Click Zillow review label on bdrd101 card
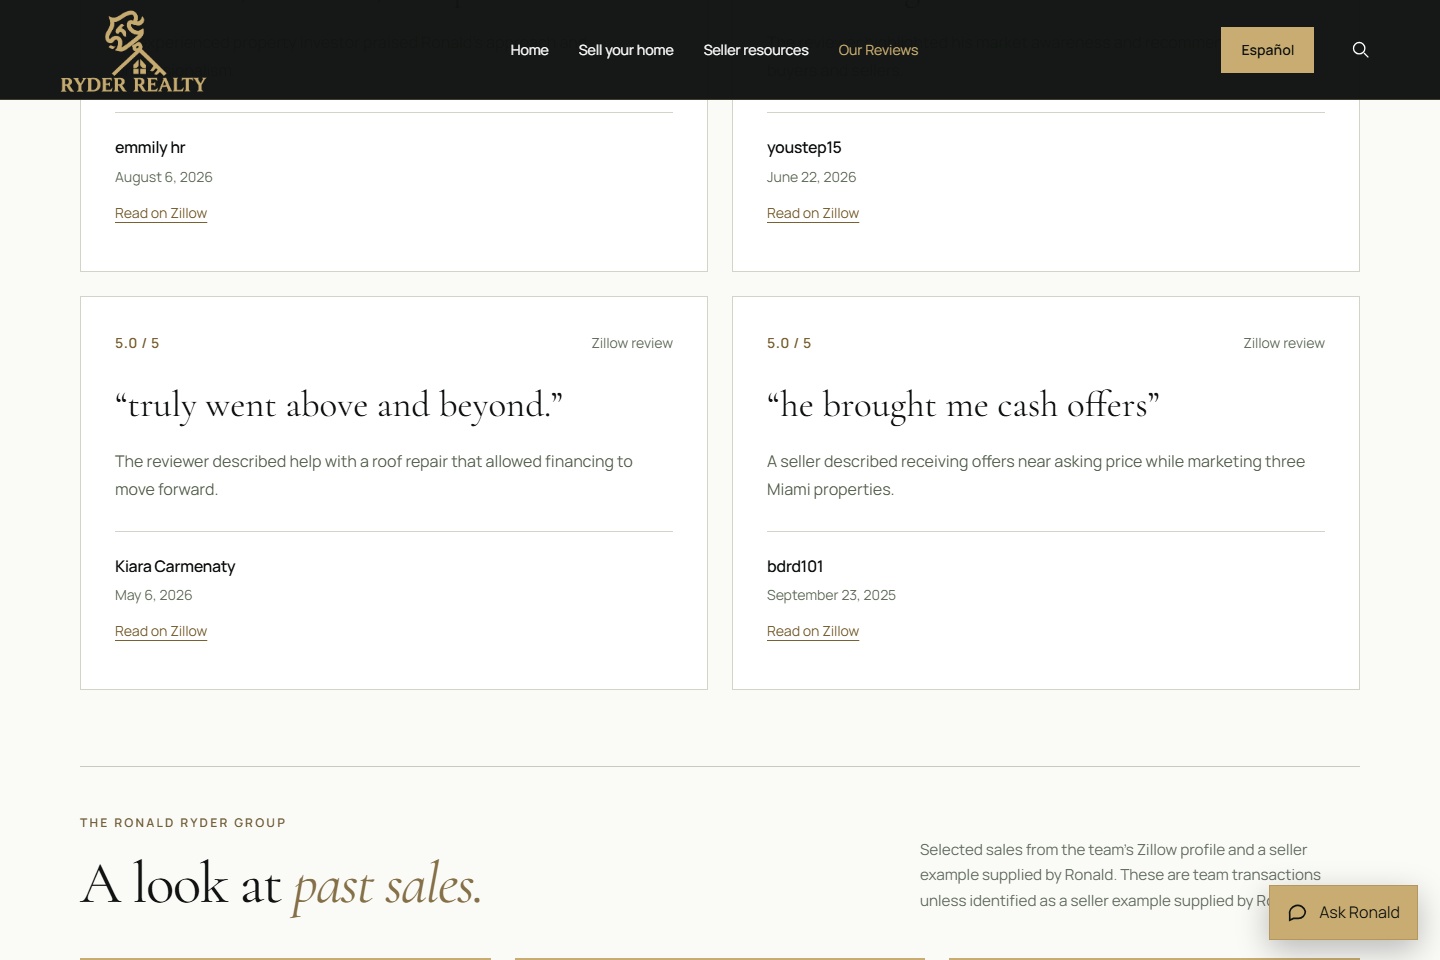The width and height of the screenshot is (1440, 960). (1284, 343)
